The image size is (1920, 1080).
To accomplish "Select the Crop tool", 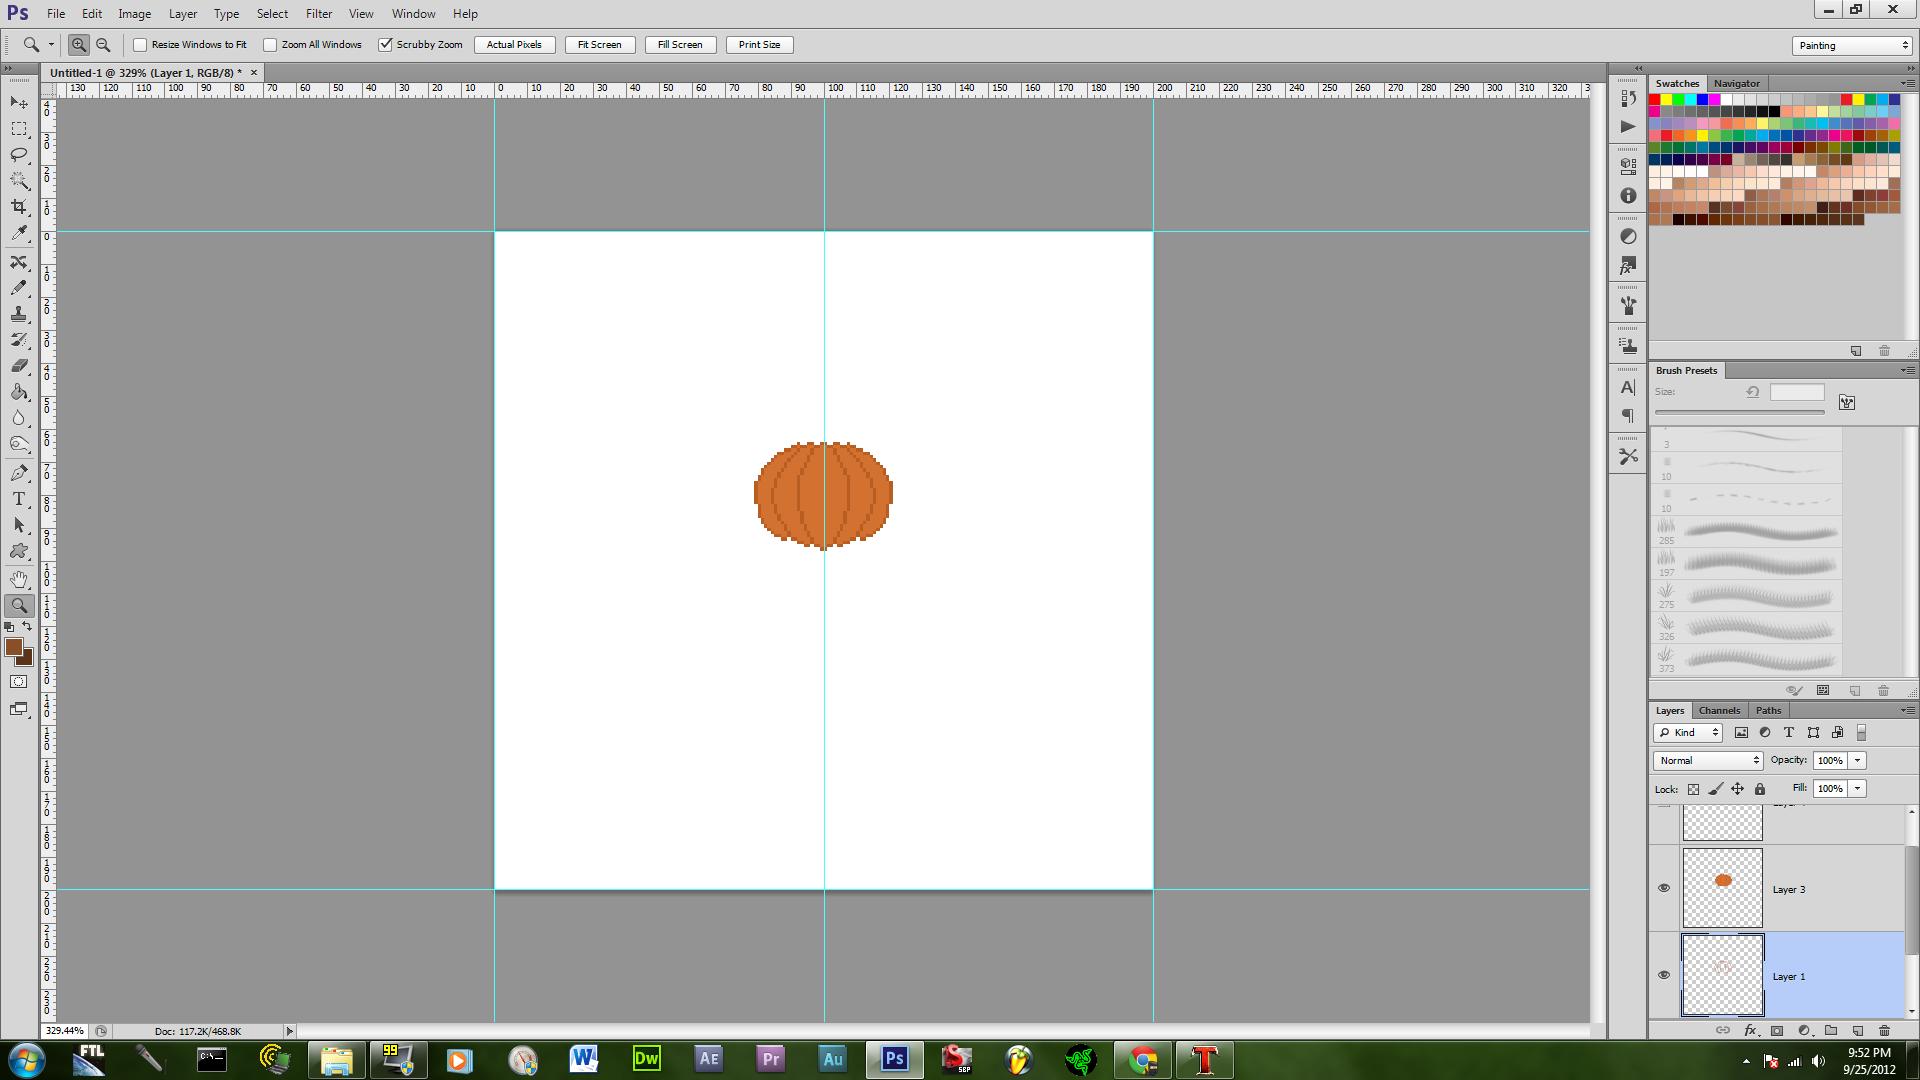I will 19,207.
